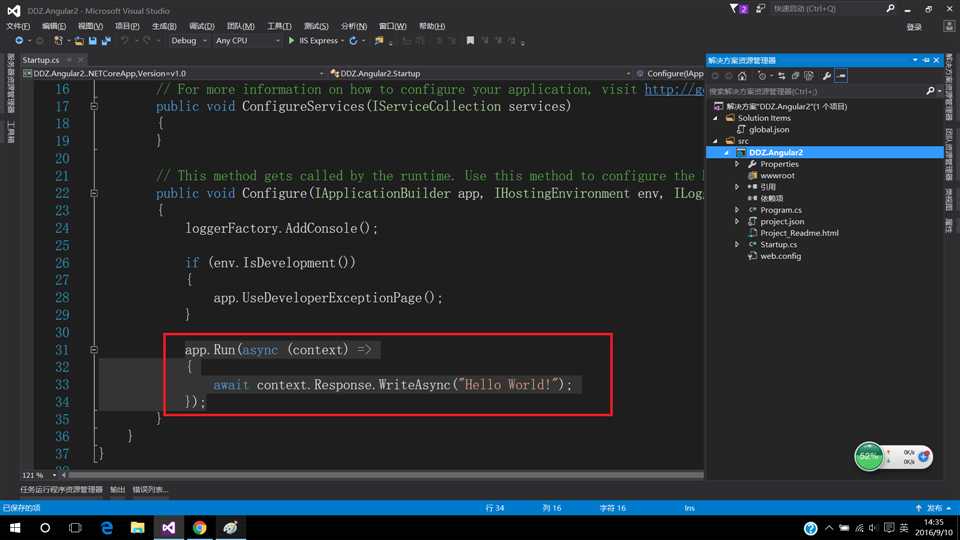This screenshot has width=960, height=540.
Task: Collapse app.Run lambda outlining at line 31
Action: coord(94,350)
